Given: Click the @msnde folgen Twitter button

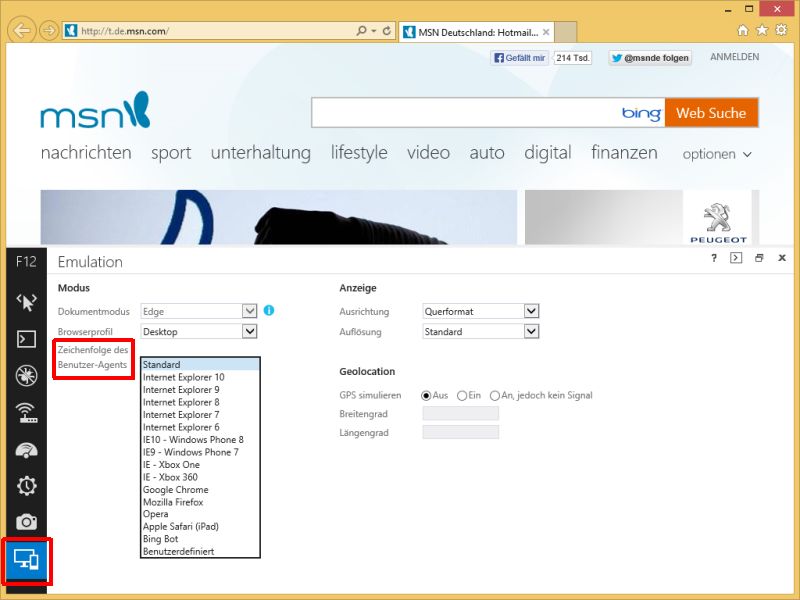Looking at the screenshot, I should click(650, 58).
